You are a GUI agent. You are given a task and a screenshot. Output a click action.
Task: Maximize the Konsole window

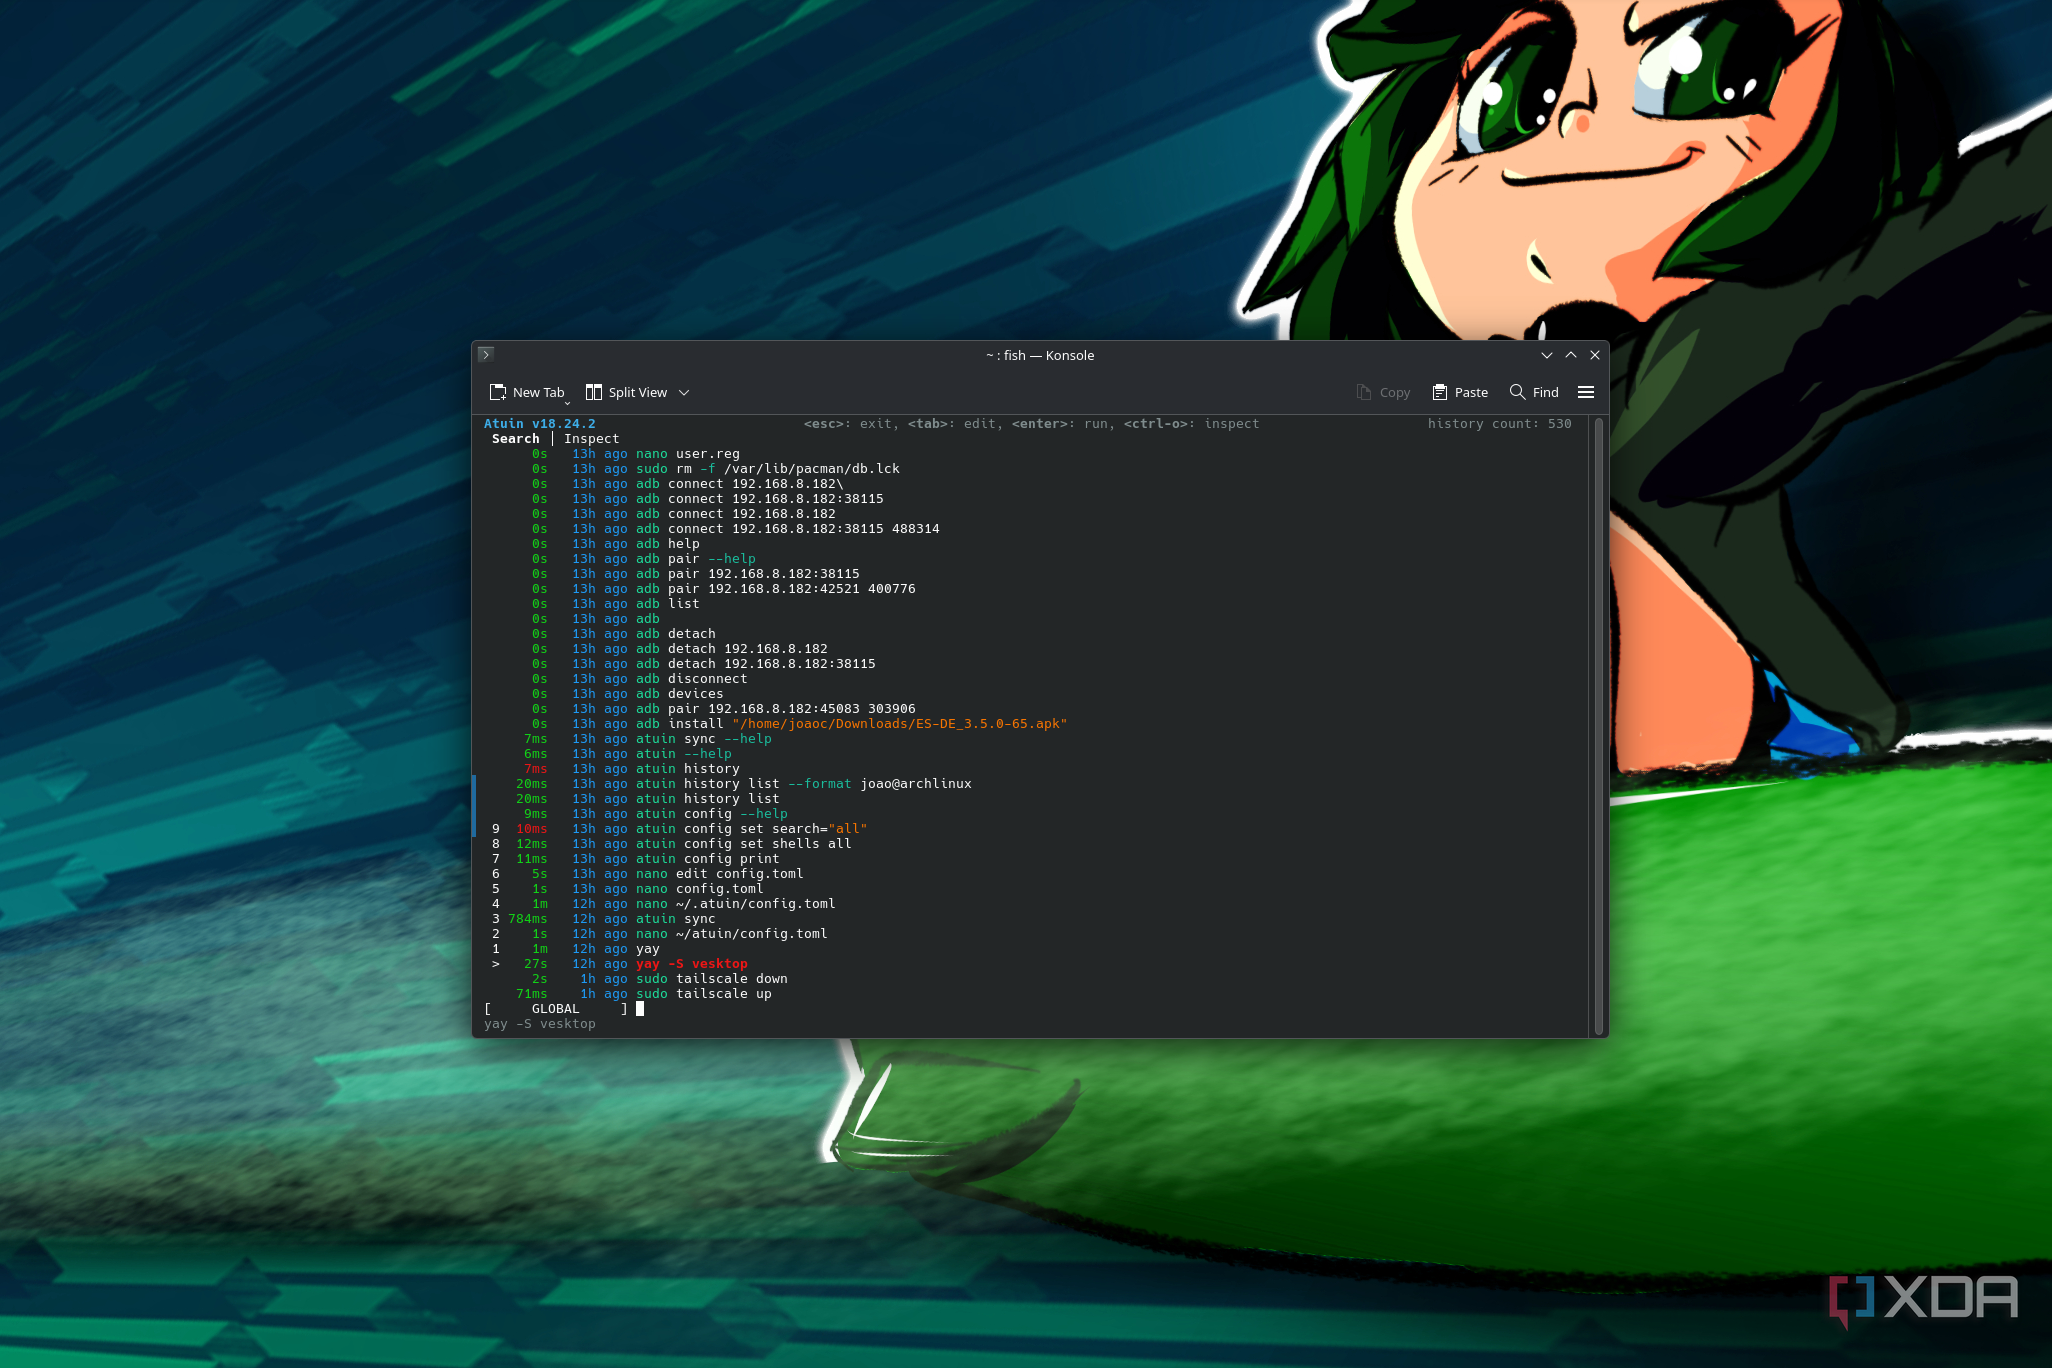pyautogui.click(x=1571, y=355)
